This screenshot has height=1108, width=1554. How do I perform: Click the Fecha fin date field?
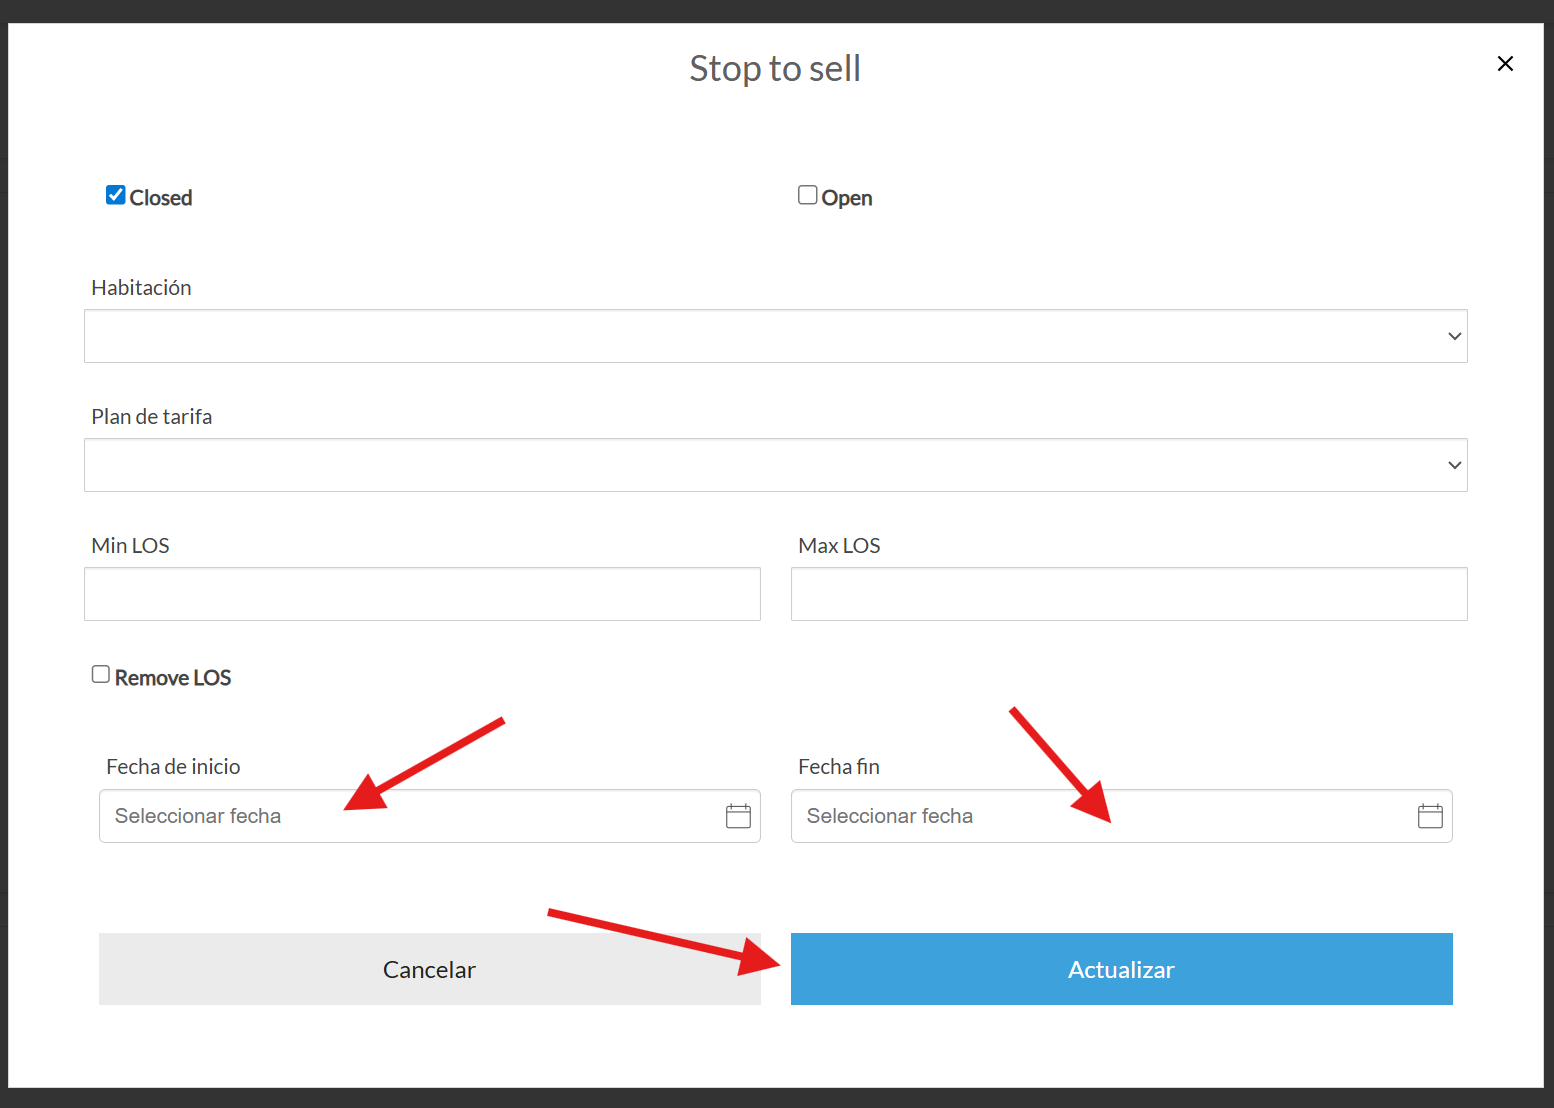coord(1100,816)
